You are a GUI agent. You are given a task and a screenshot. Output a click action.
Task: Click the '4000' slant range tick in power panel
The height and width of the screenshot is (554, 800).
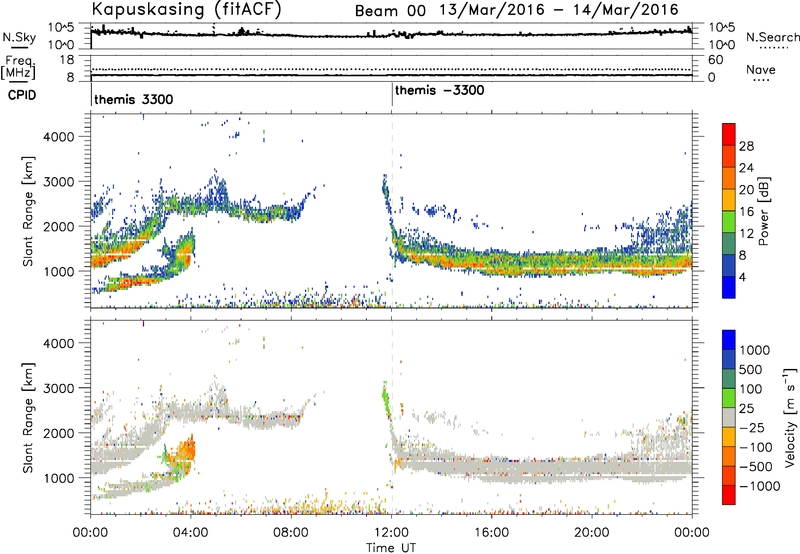coord(58,137)
